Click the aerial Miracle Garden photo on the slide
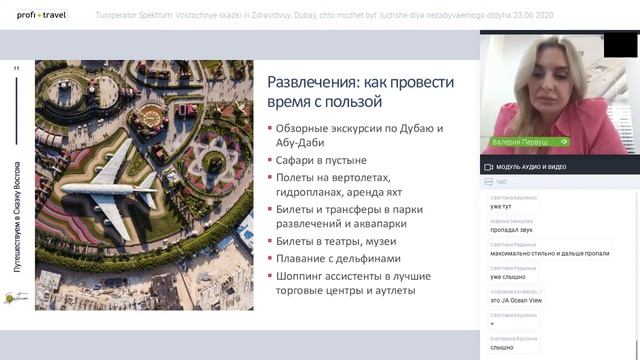The height and width of the screenshot is (360, 640). (144, 185)
